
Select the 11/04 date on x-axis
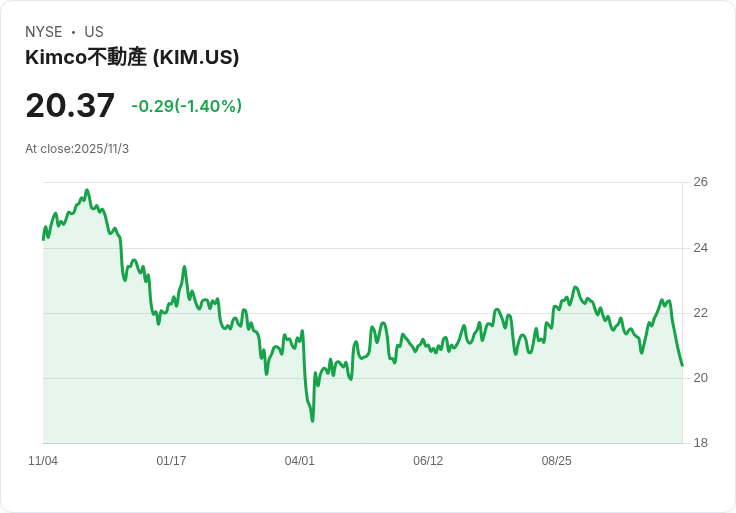coord(43,461)
